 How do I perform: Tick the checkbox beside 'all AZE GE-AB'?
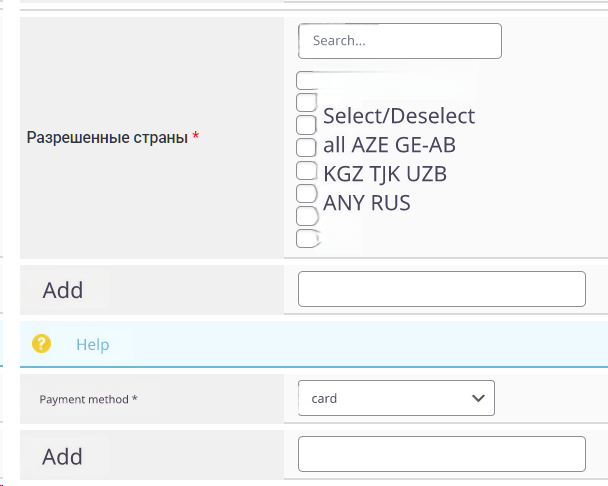(x=307, y=145)
